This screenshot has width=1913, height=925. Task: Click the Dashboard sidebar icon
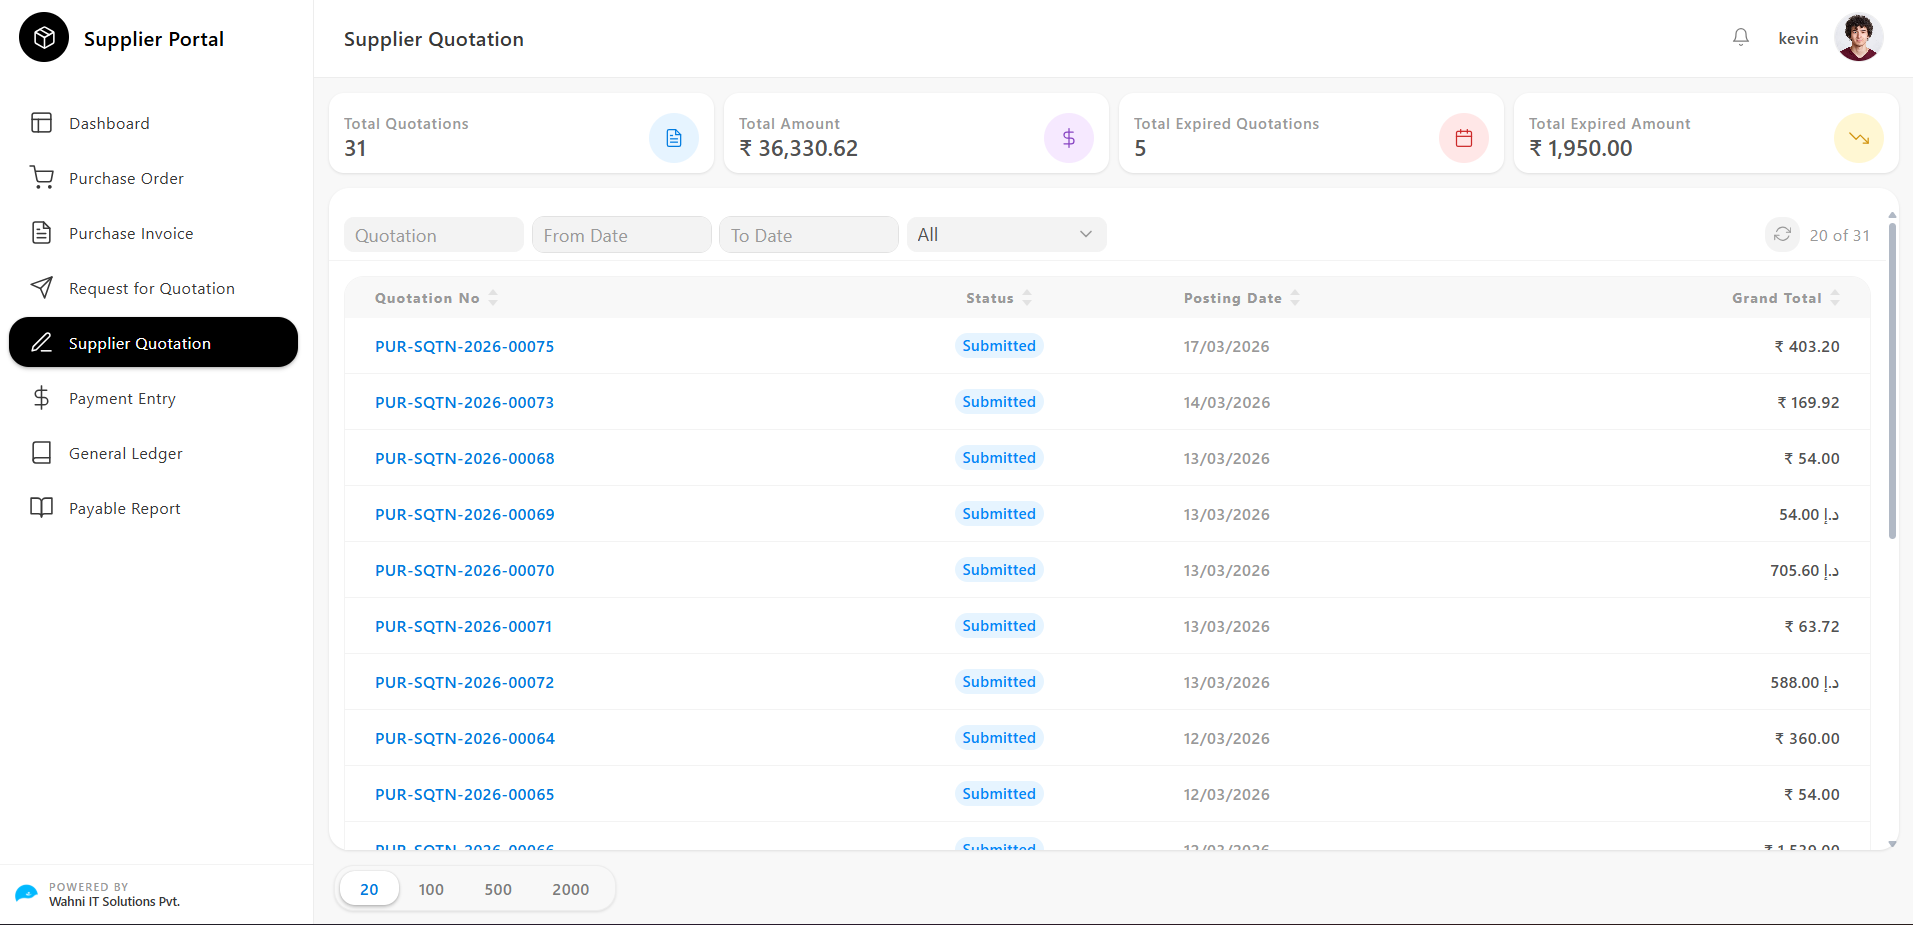[x=41, y=123]
